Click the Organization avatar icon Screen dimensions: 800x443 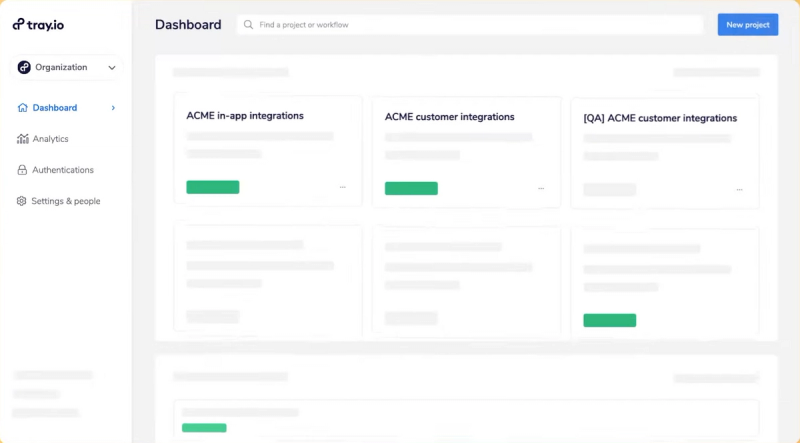[24, 67]
